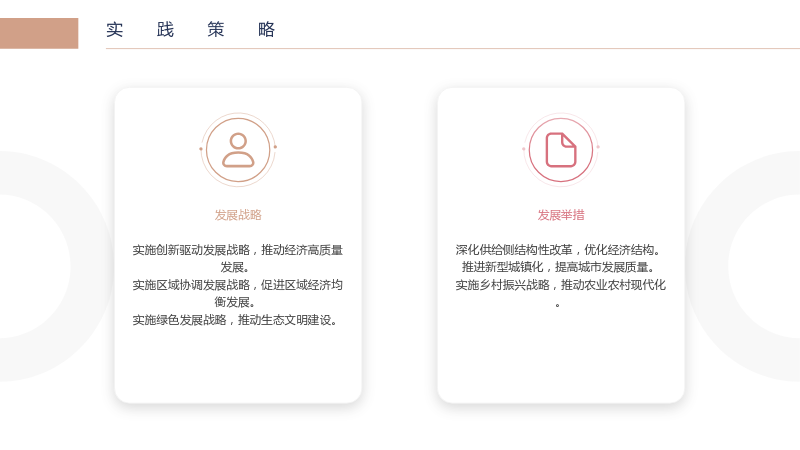This screenshot has height=450, width=800.
Task: Click the tan rectangle beside the title
Action: 39,33
